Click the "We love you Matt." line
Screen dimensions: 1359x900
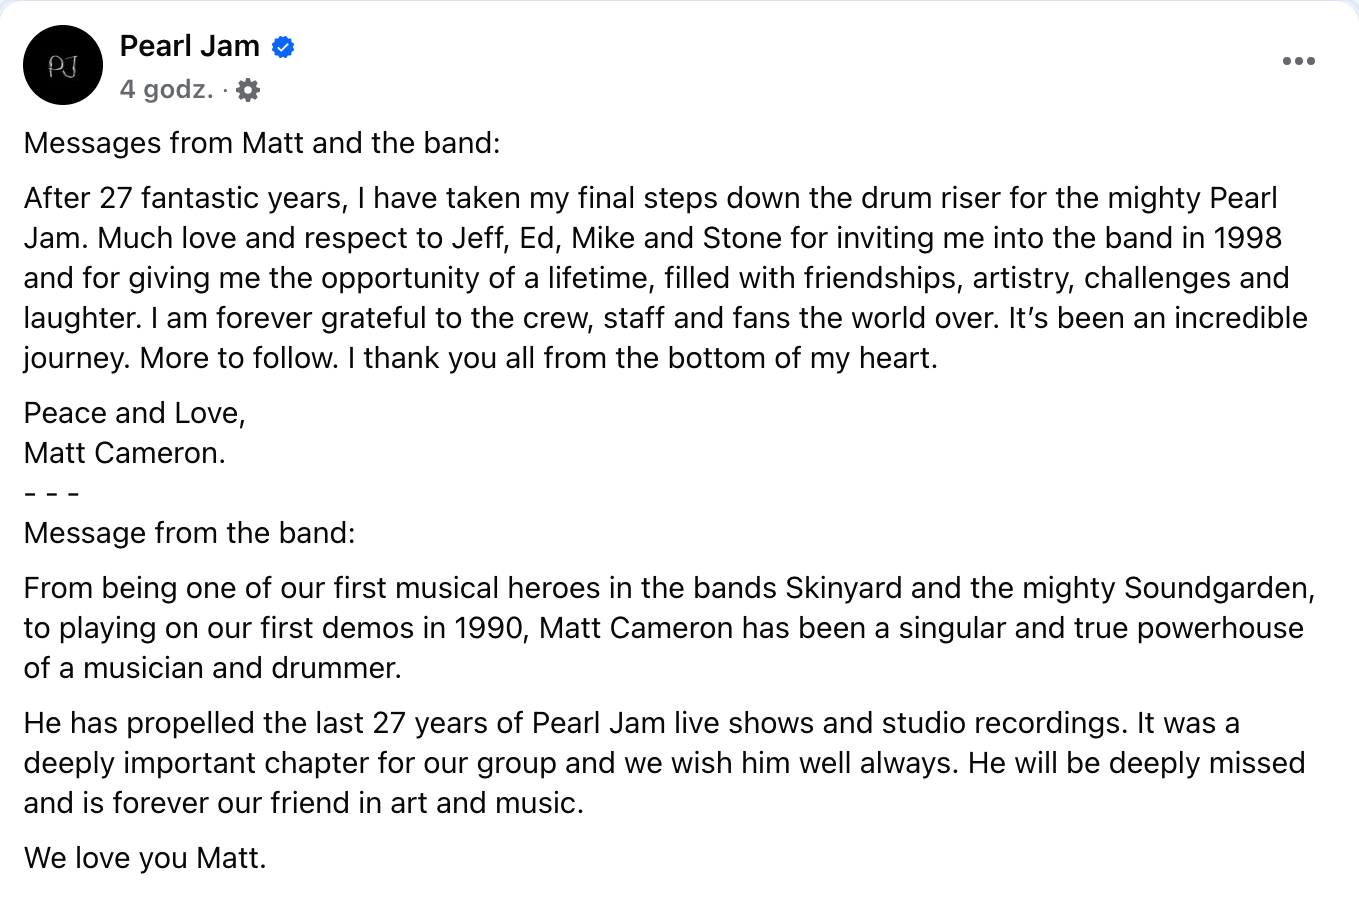pos(145,858)
